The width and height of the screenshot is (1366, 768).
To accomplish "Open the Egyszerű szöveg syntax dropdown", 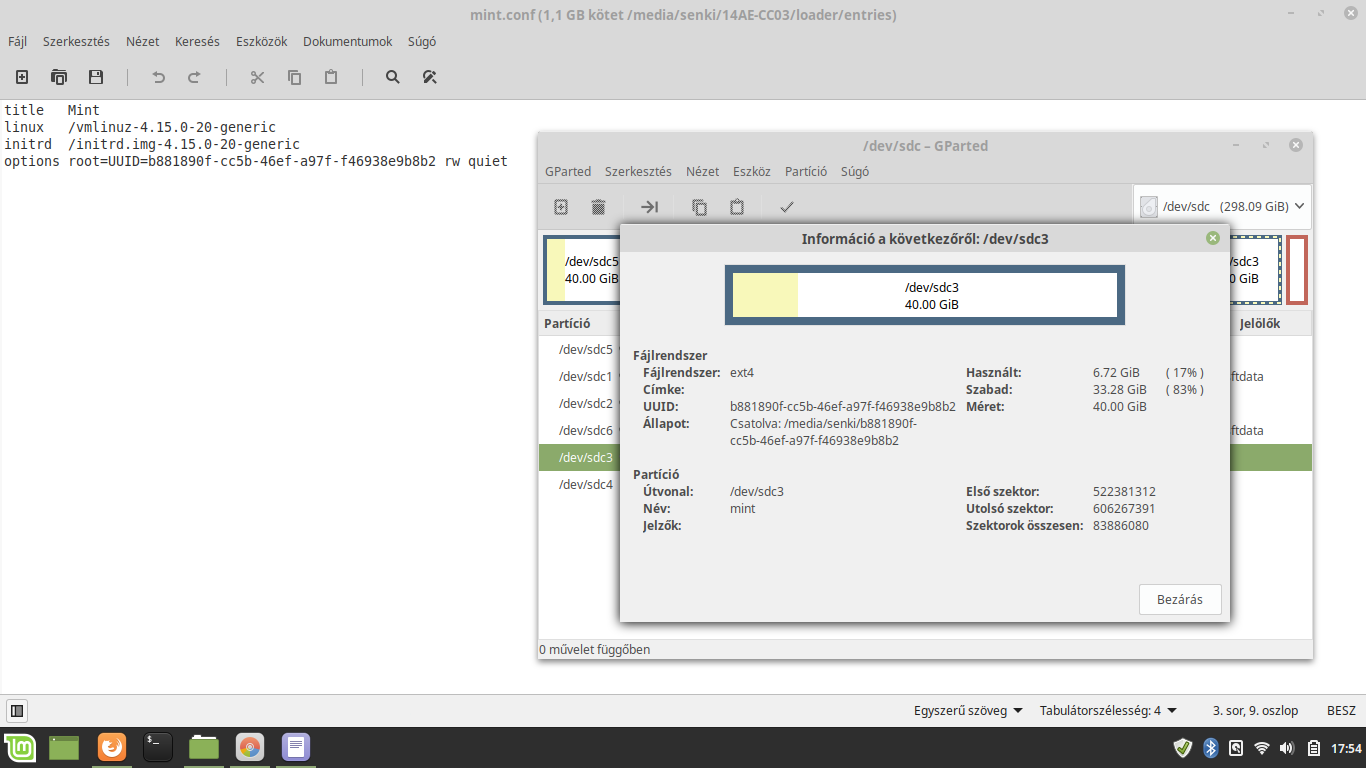I will point(968,711).
